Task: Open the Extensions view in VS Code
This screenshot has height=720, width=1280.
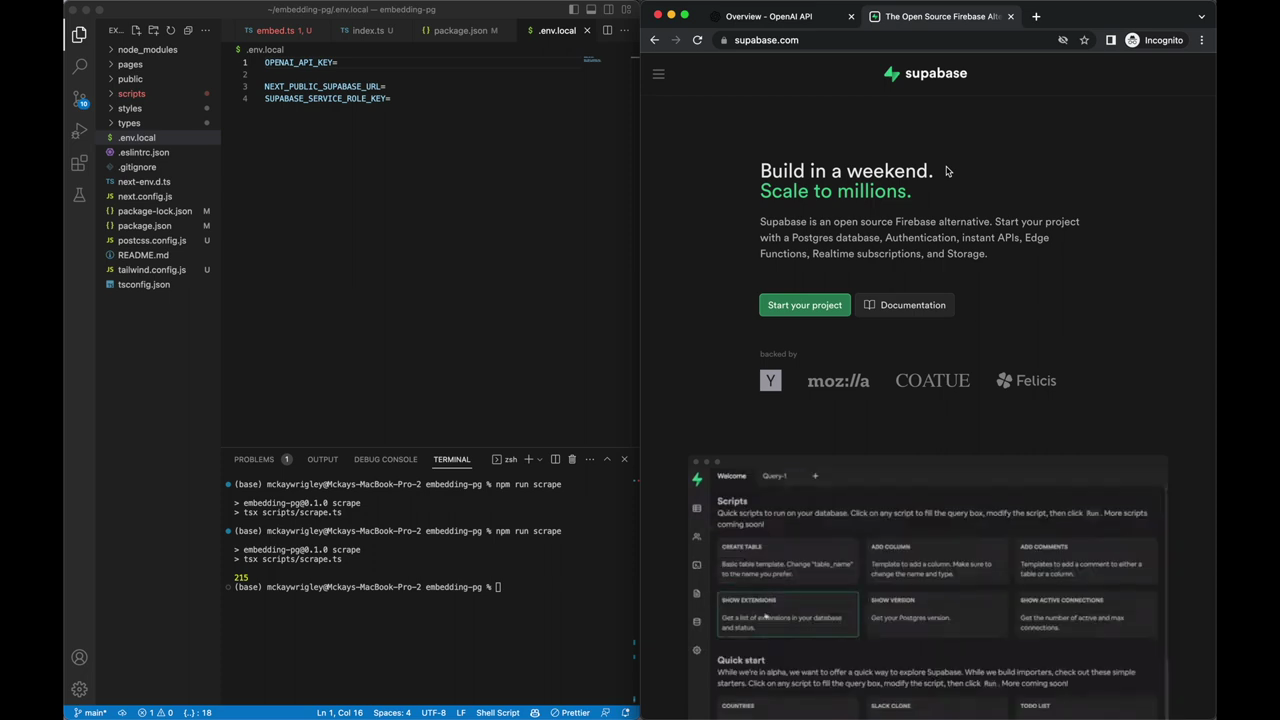Action: [79, 163]
